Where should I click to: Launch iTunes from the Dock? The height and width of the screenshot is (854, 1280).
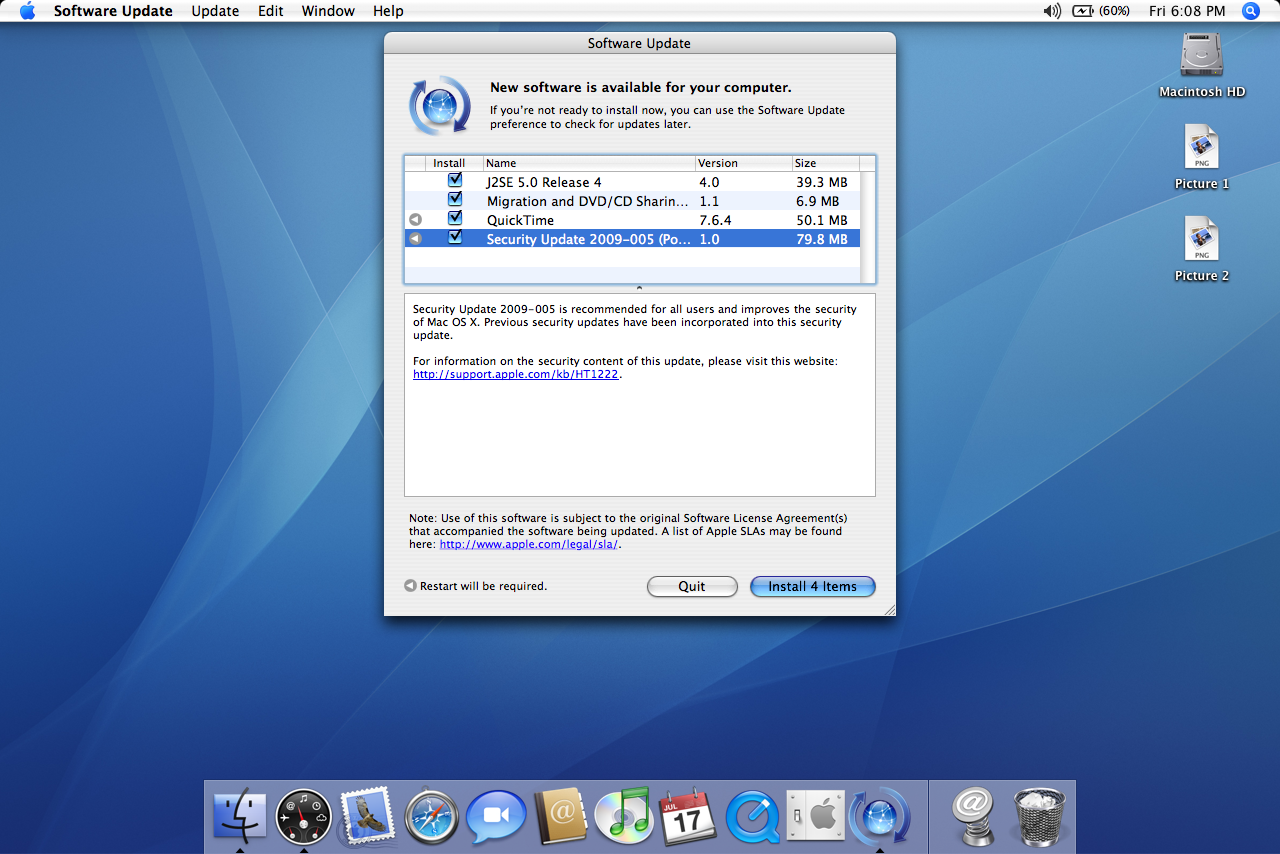coord(624,816)
